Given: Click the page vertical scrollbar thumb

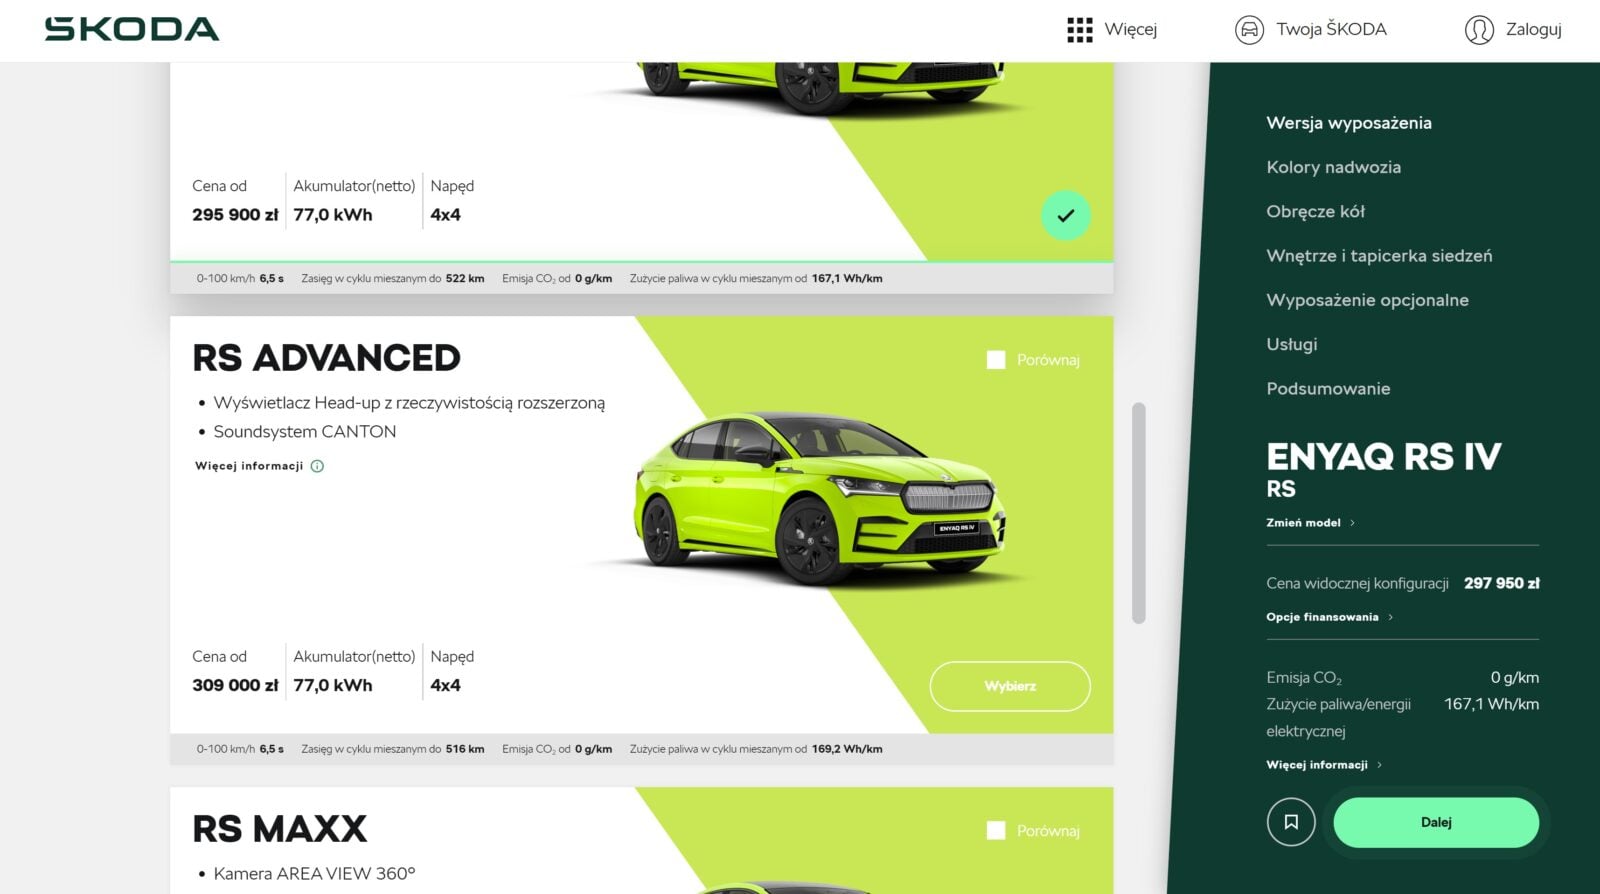Looking at the screenshot, I should [1138, 513].
